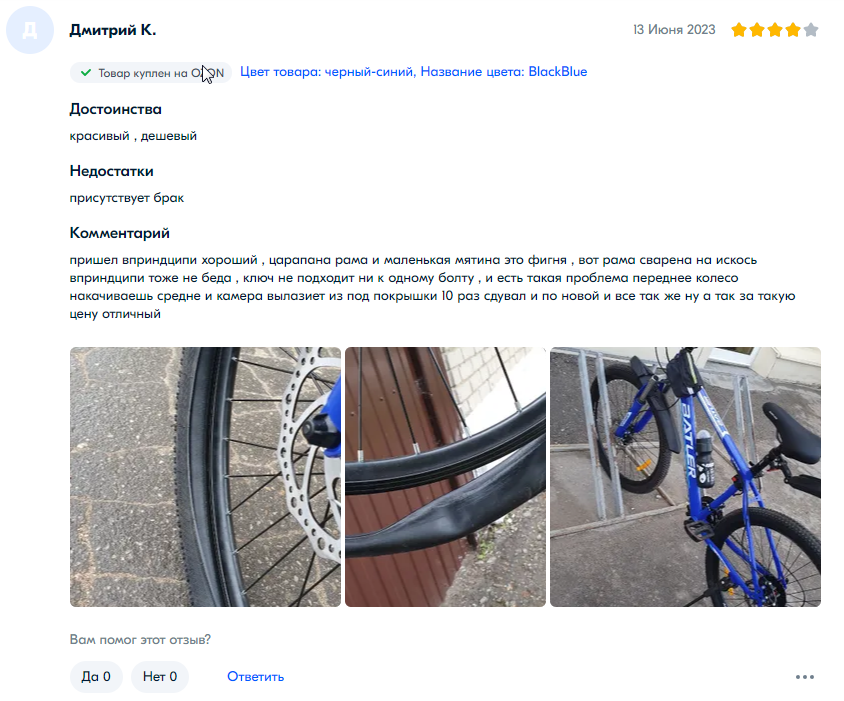844x701 pixels.
Task: Click the 'Товар куплен на OZON' badge
Action: pos(151,73)
